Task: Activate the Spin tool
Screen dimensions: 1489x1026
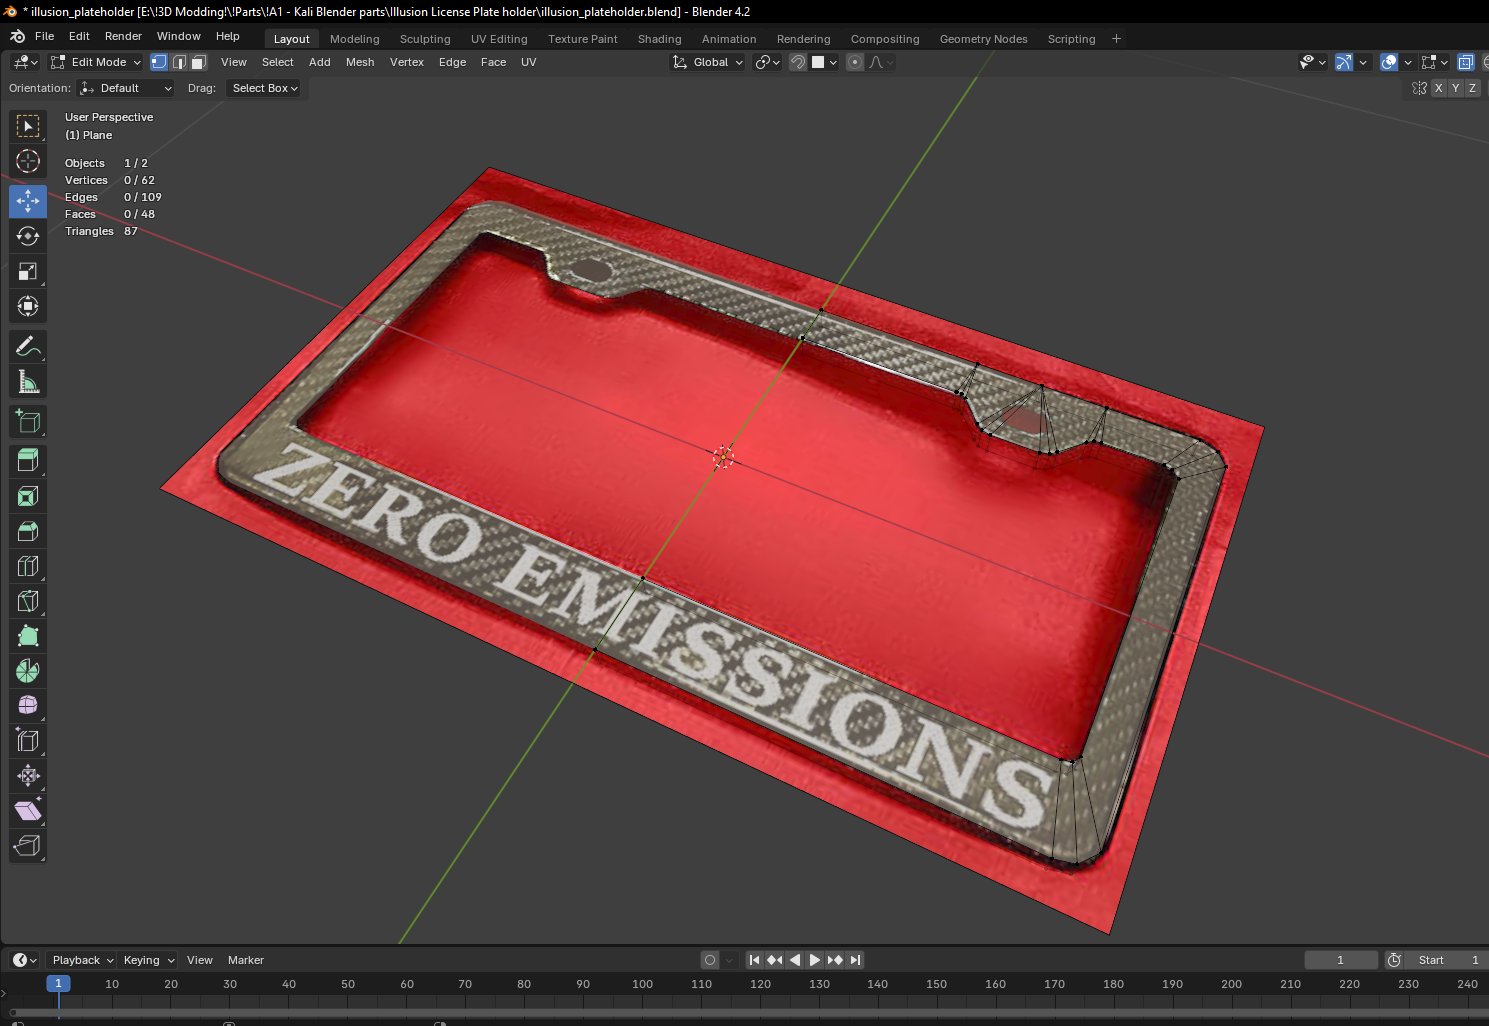Action: point(28,671)
